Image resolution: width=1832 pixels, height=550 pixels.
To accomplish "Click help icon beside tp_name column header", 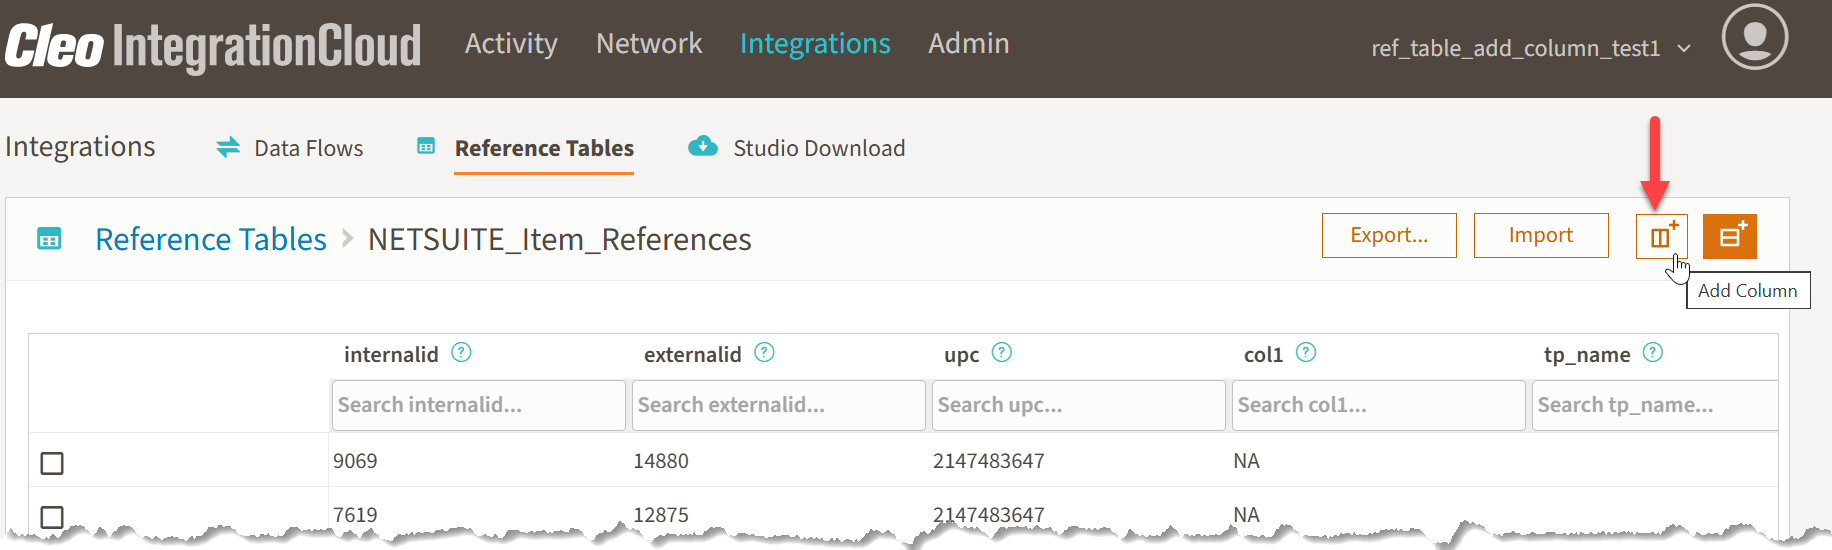I will click(x=1653, y=353).
